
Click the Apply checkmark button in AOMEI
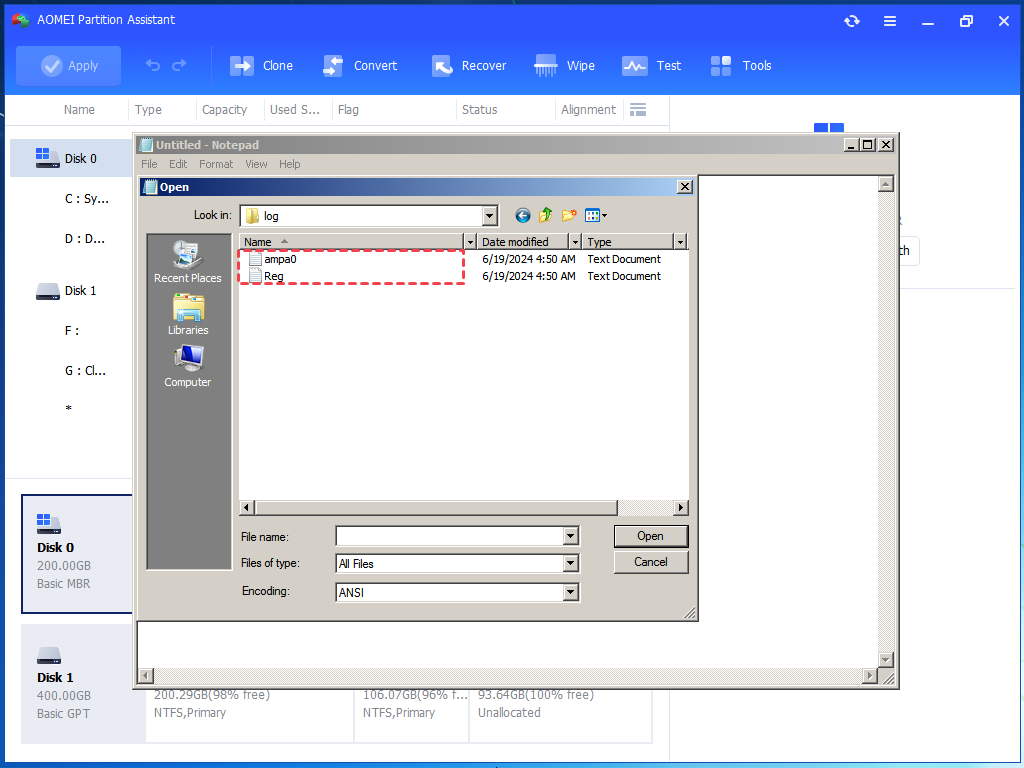(x=69, y=66)
